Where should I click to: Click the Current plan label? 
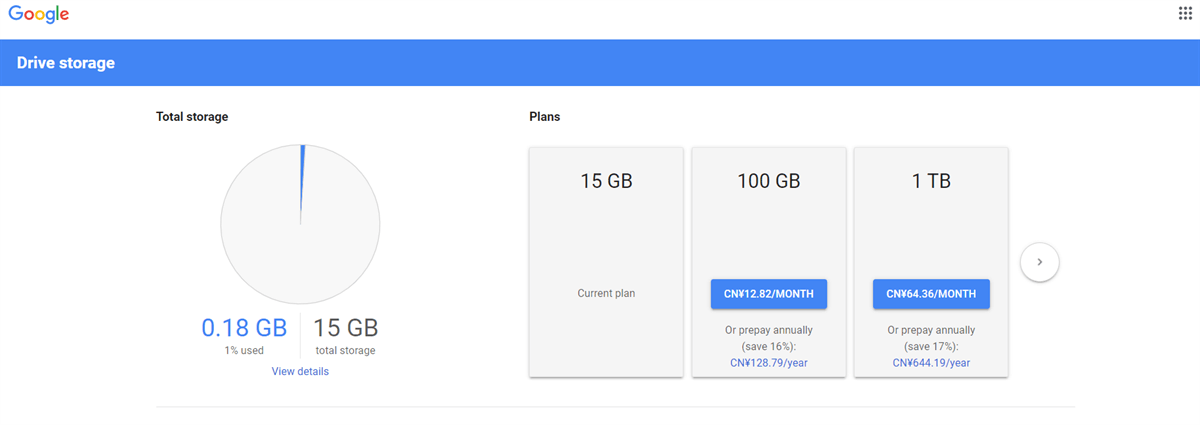606,294
